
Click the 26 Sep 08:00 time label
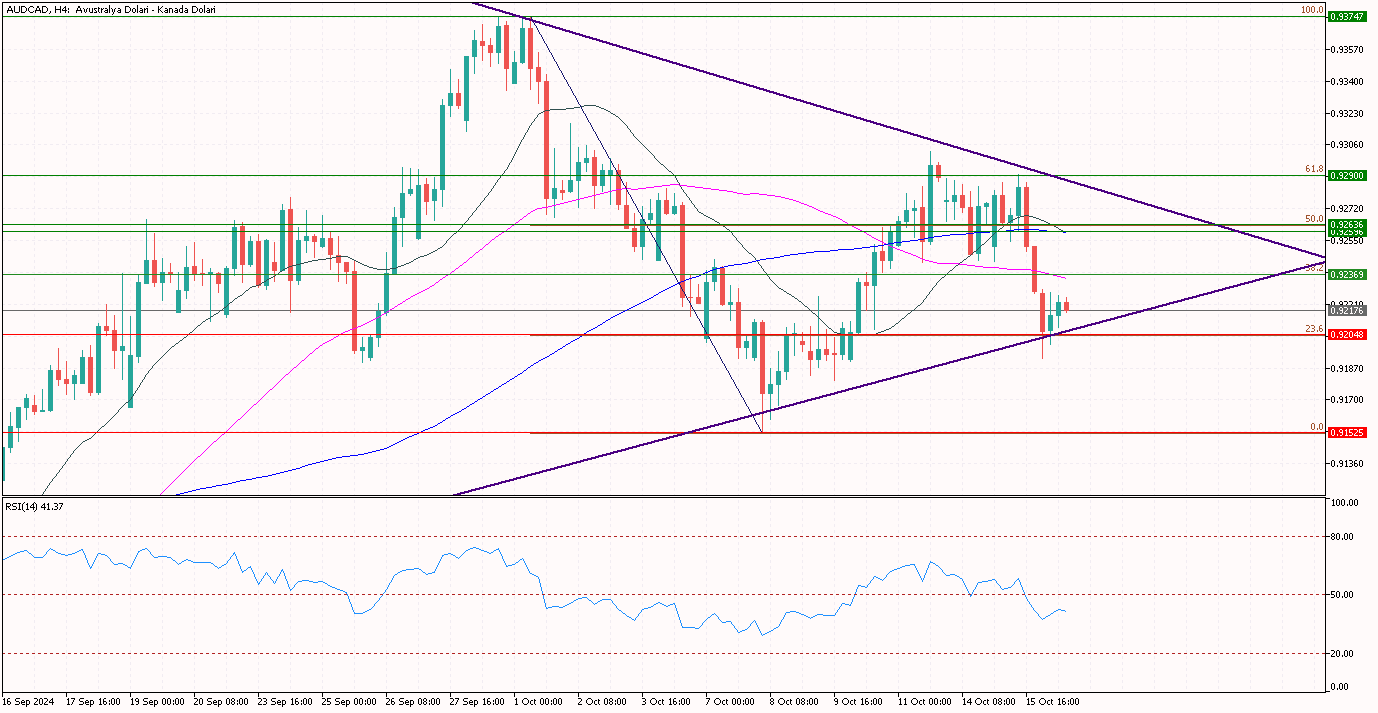[414, 702]
